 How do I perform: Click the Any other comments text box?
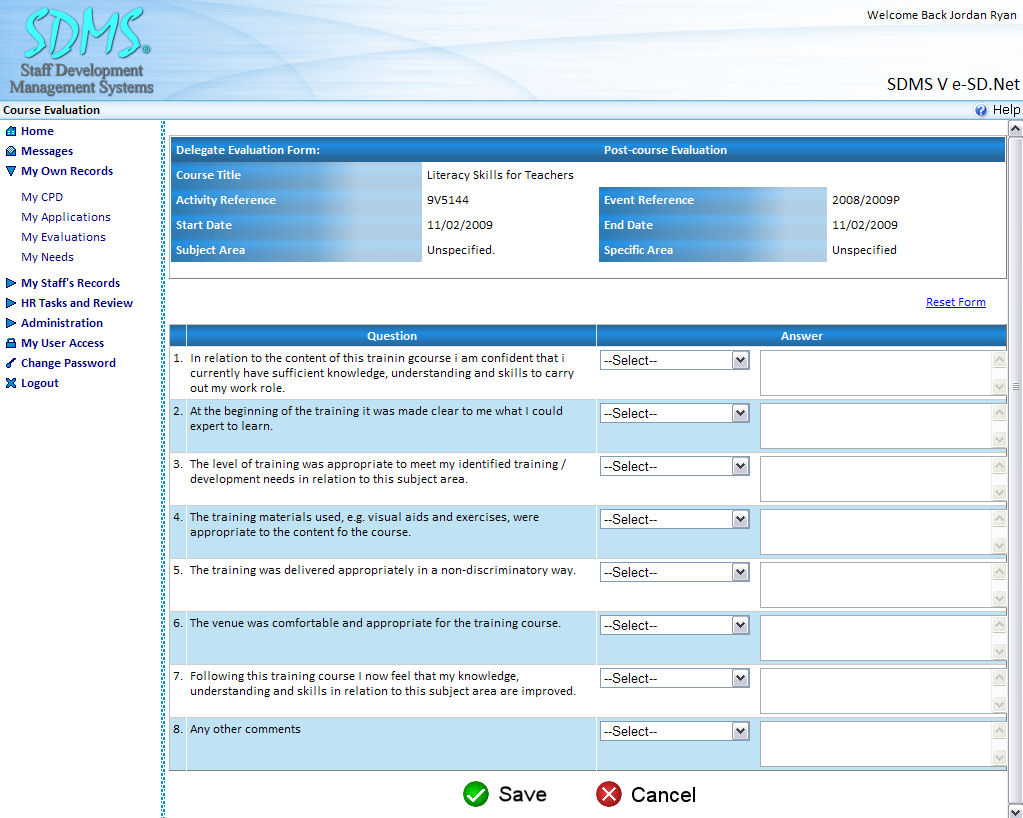[876, 744]
